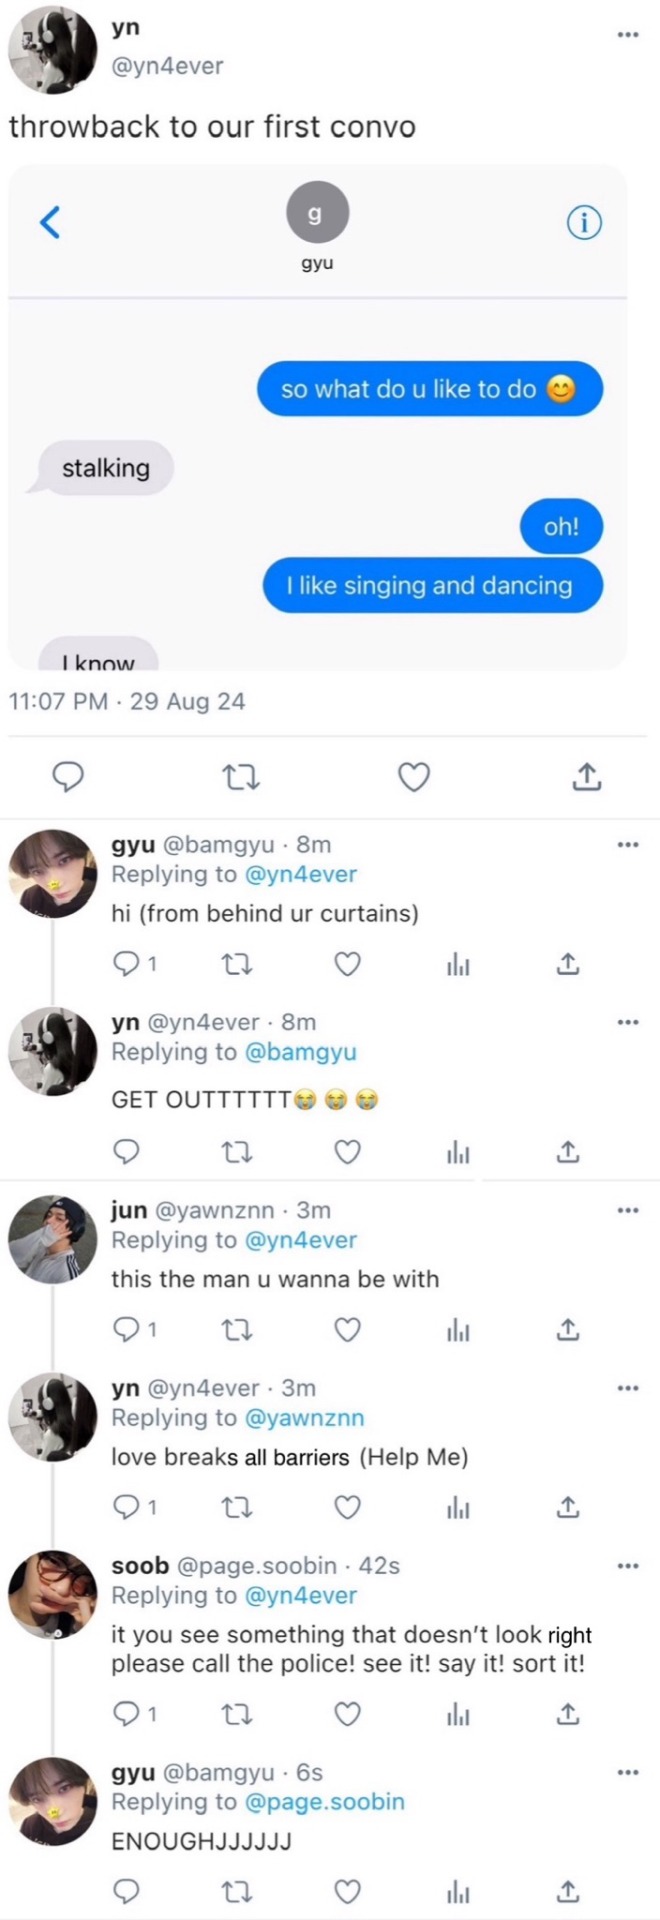The height and width of the screenshot is (1920, 660).
Task: Tap the back arrow in gyu chat
Action: click(50, 222)
